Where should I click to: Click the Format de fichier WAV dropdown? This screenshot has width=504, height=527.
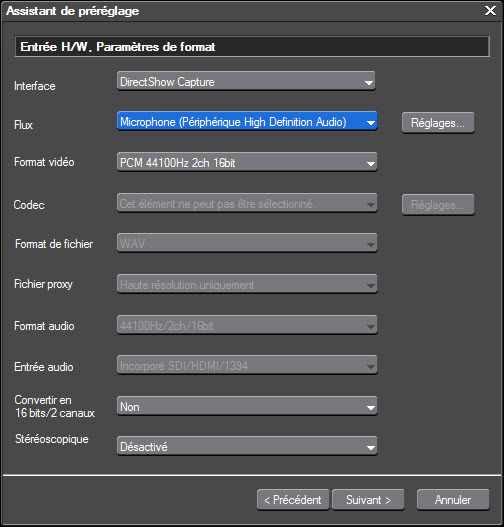coord(247,243)
